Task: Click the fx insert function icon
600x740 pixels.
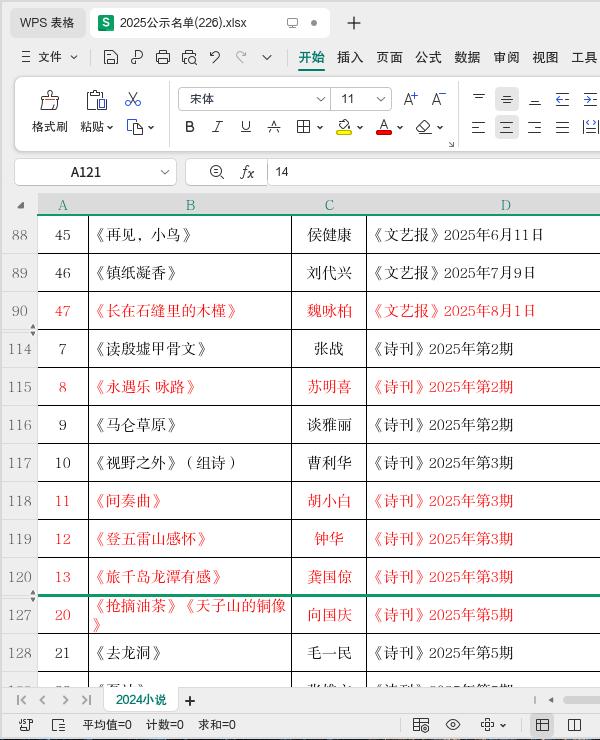Action: [x=247, y=172]
